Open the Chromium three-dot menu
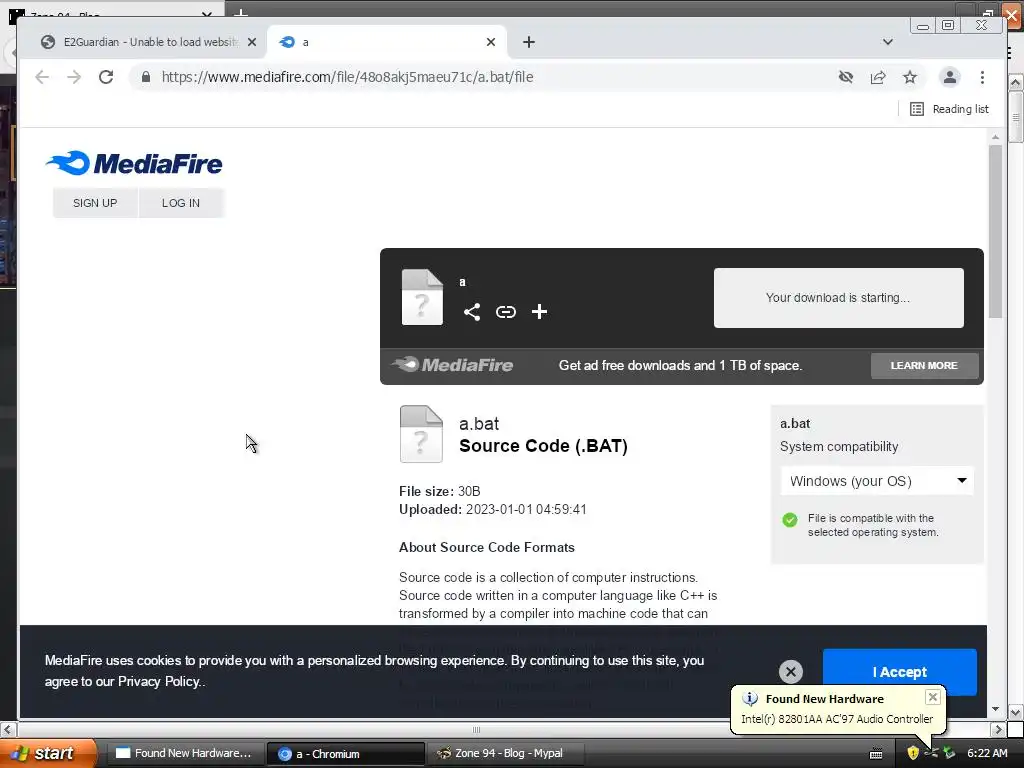The width and height of the screenshot is (1024, 768). 982,77
